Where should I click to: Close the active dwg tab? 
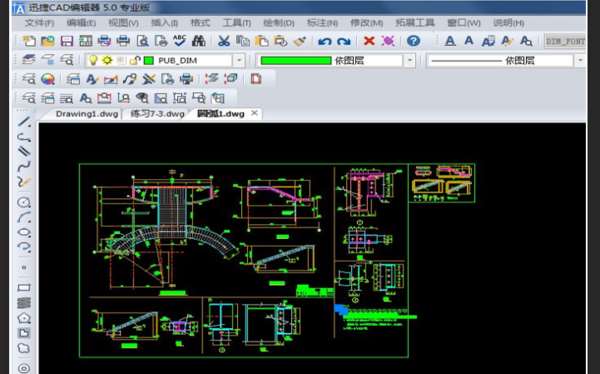point(254,113)
